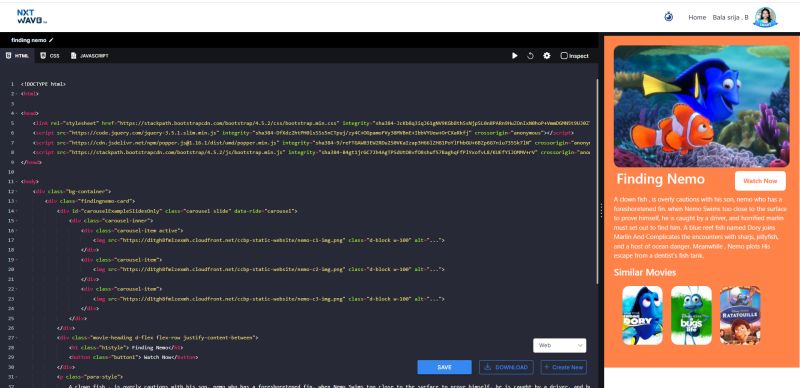This screenshot has height=388, width=800.
Task: Click the bootstrap.min.css link line 5
Action: tap(311, 123)
